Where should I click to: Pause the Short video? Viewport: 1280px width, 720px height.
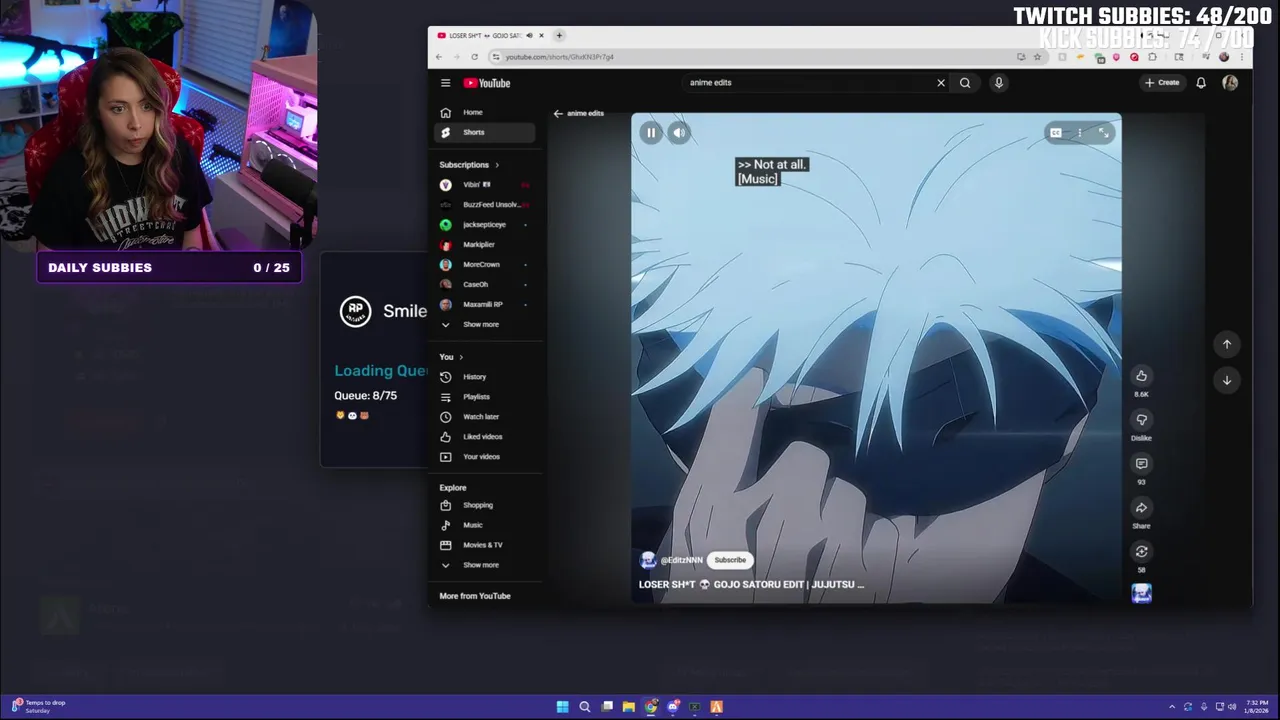(651, 133)
